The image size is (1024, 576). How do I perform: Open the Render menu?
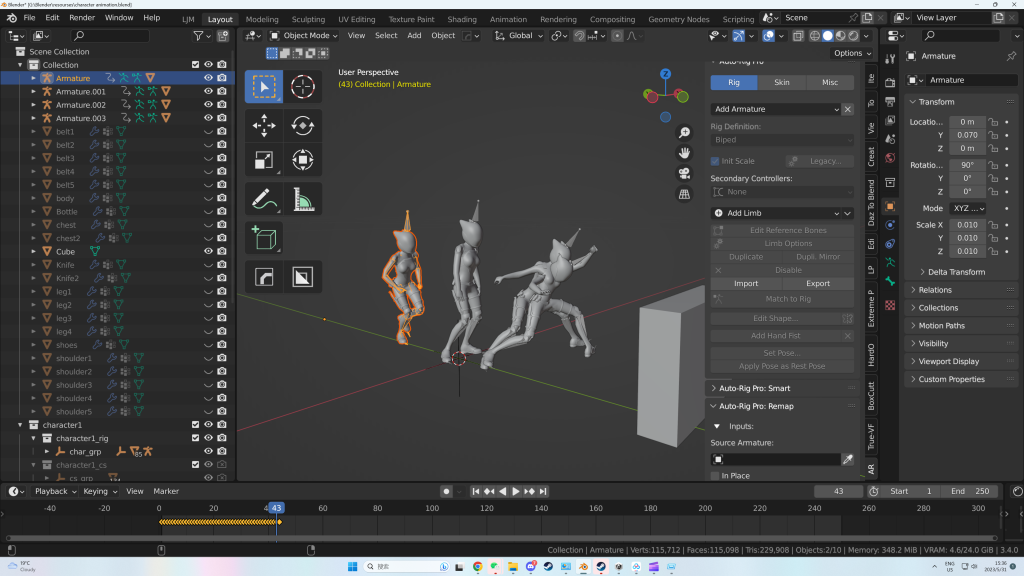(x=82, y=18)
